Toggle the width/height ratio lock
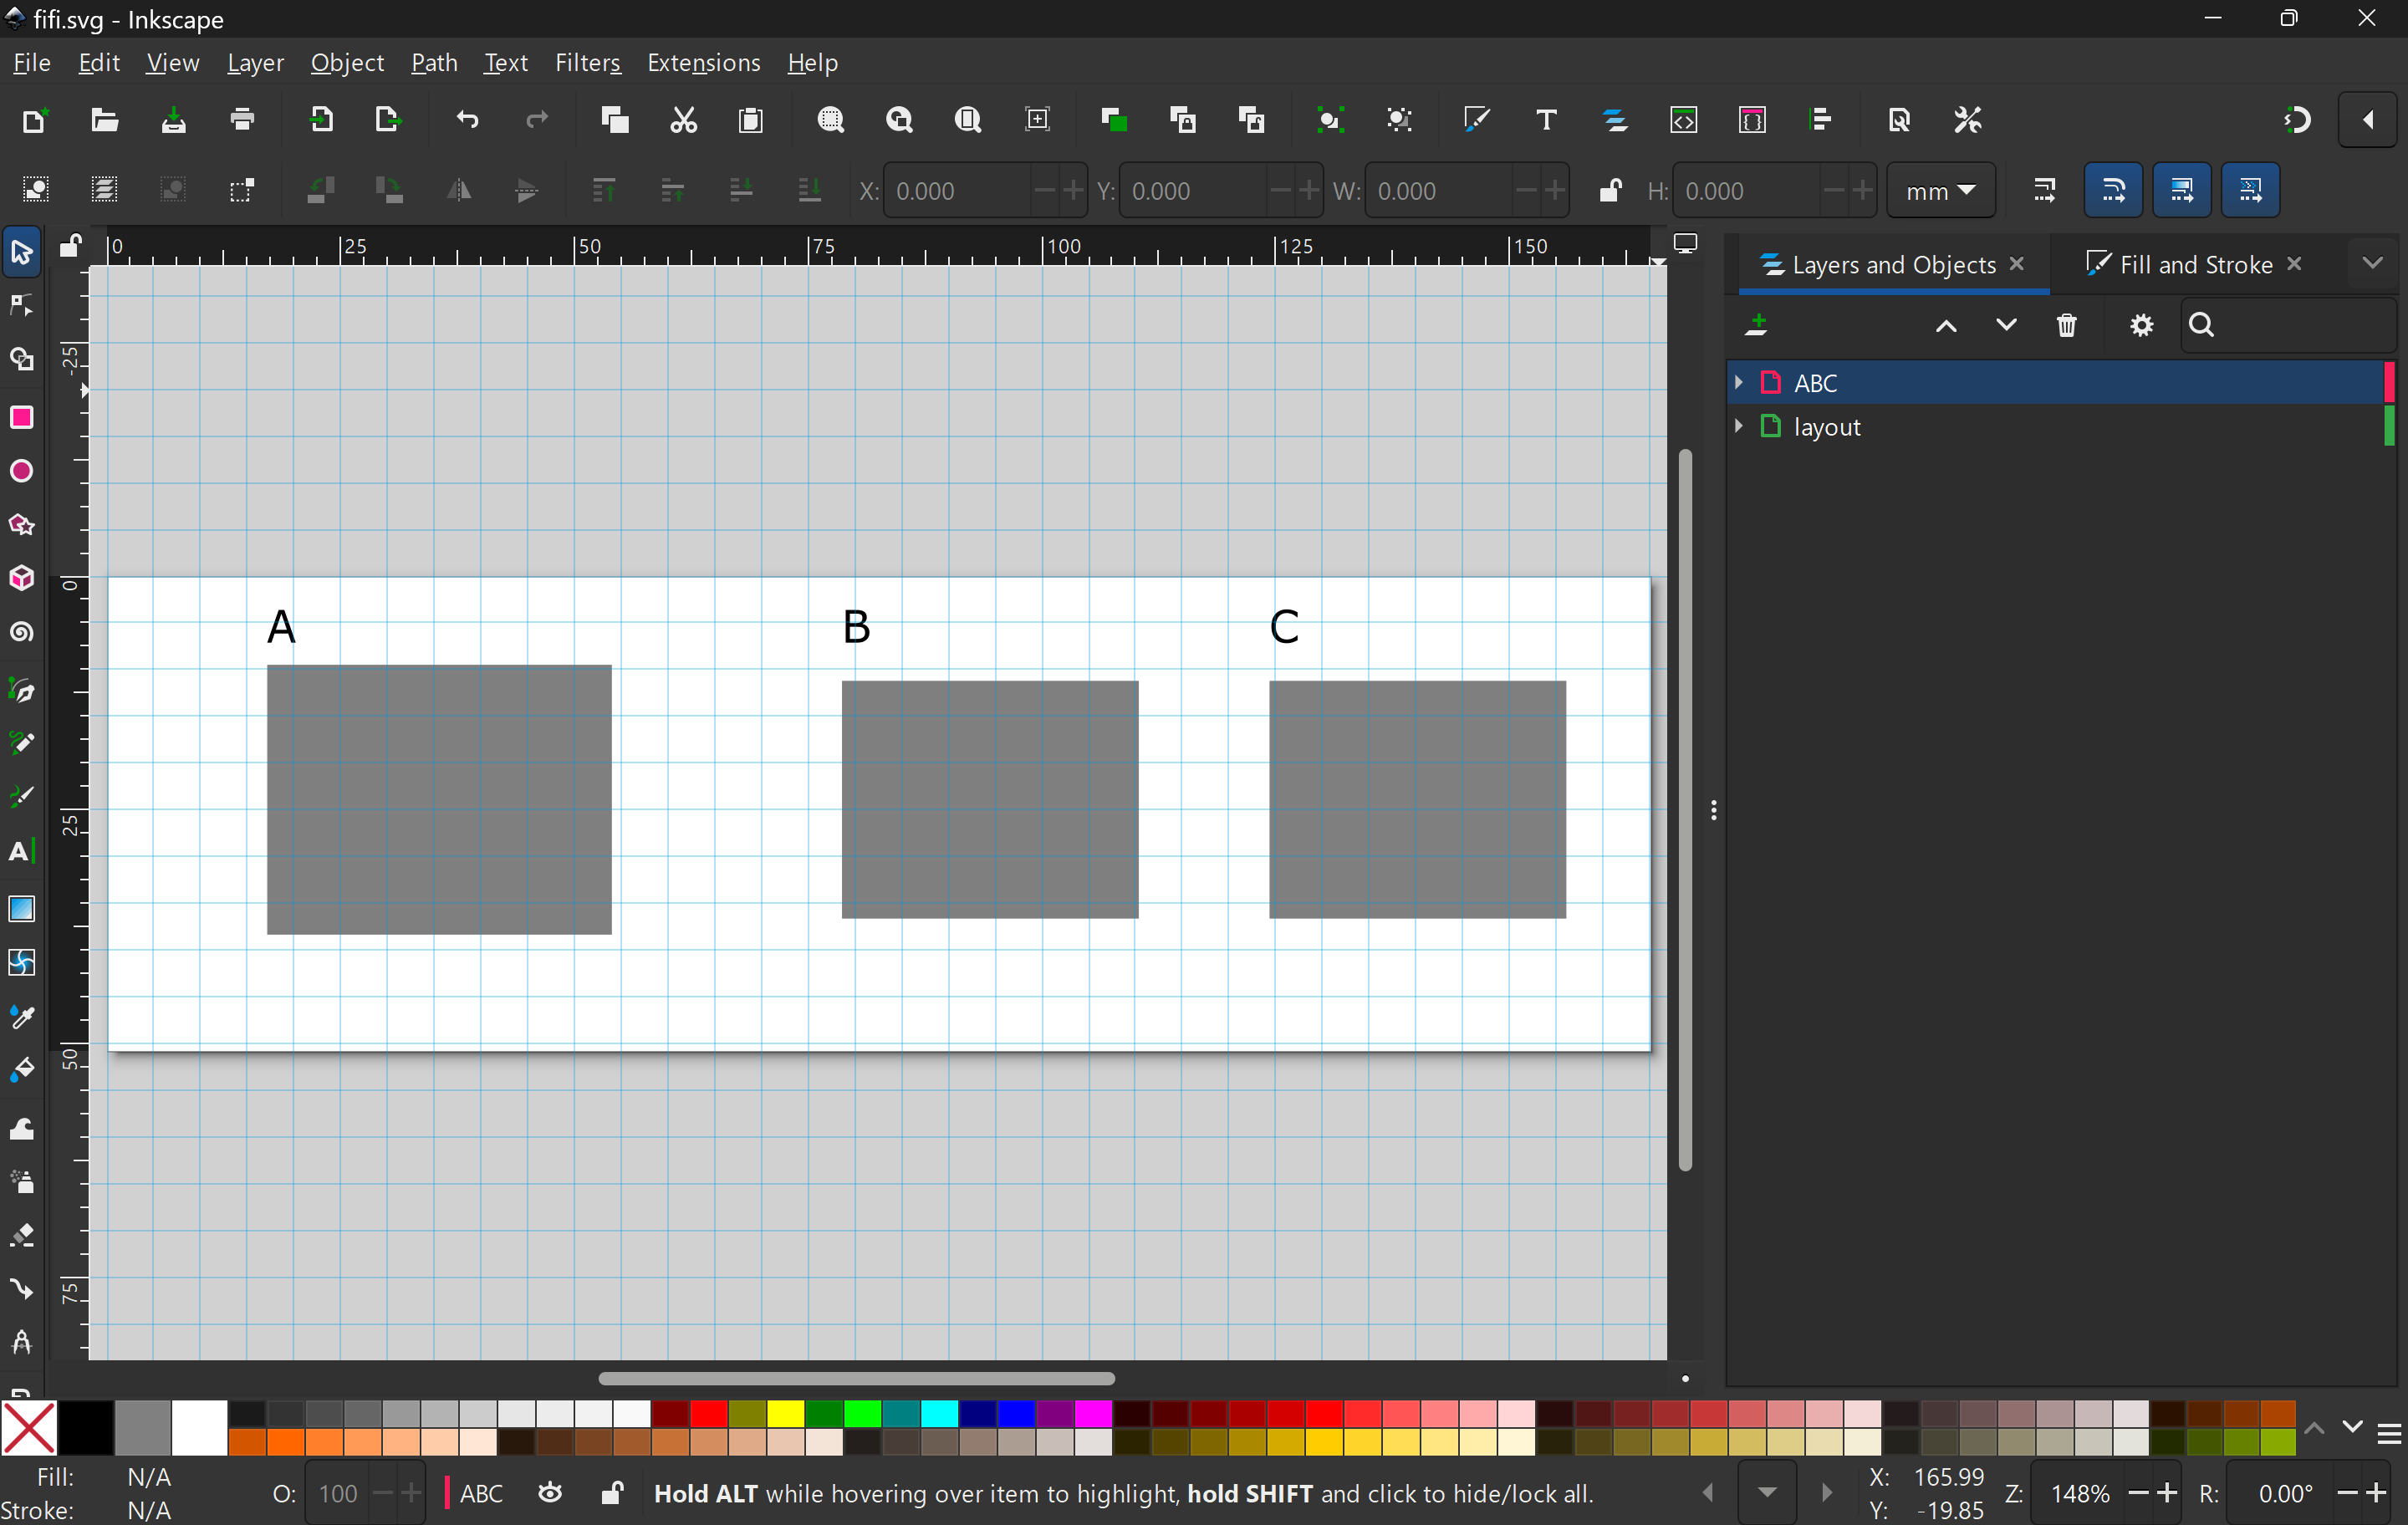Viewport: 2408px width, 1525px height. tap(1609, 190)
